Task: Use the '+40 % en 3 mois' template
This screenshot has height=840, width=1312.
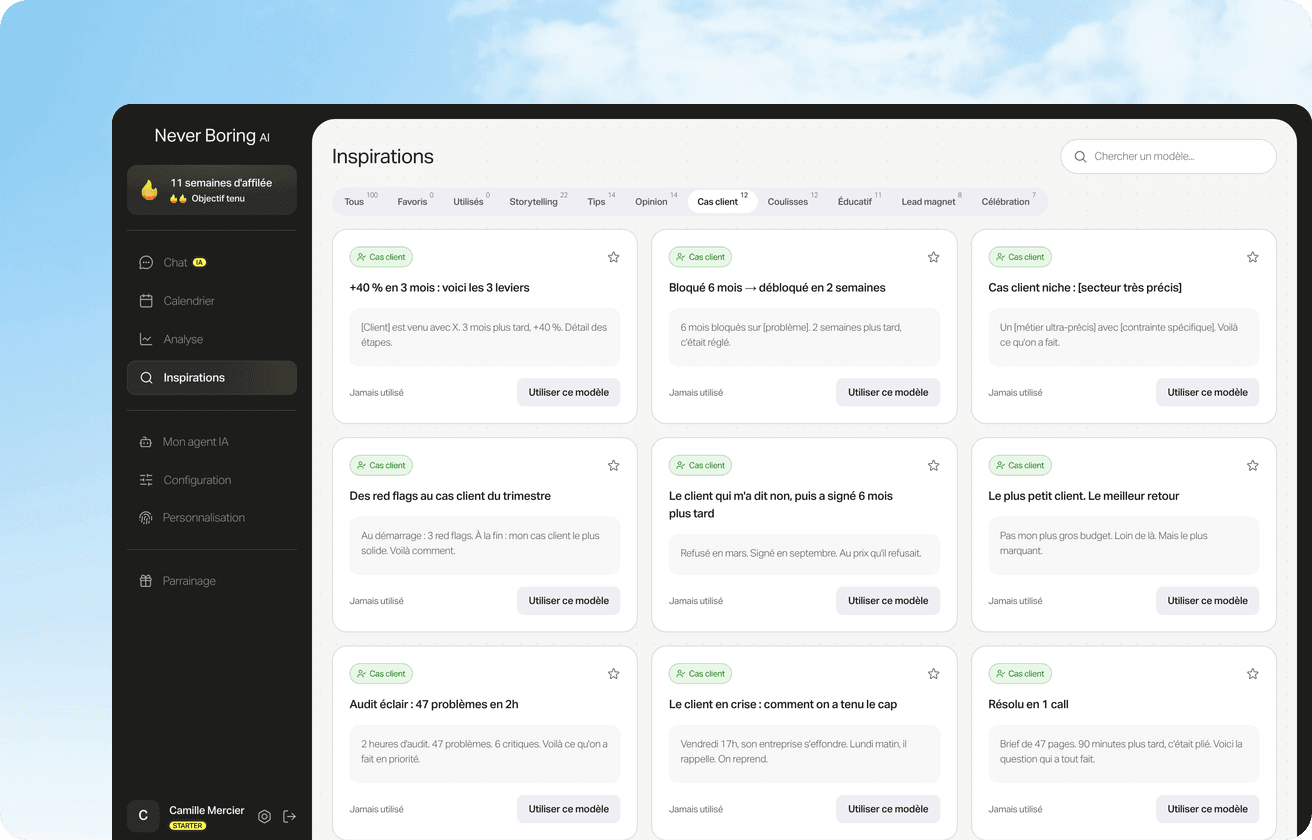Action: [x=569, y=392]
